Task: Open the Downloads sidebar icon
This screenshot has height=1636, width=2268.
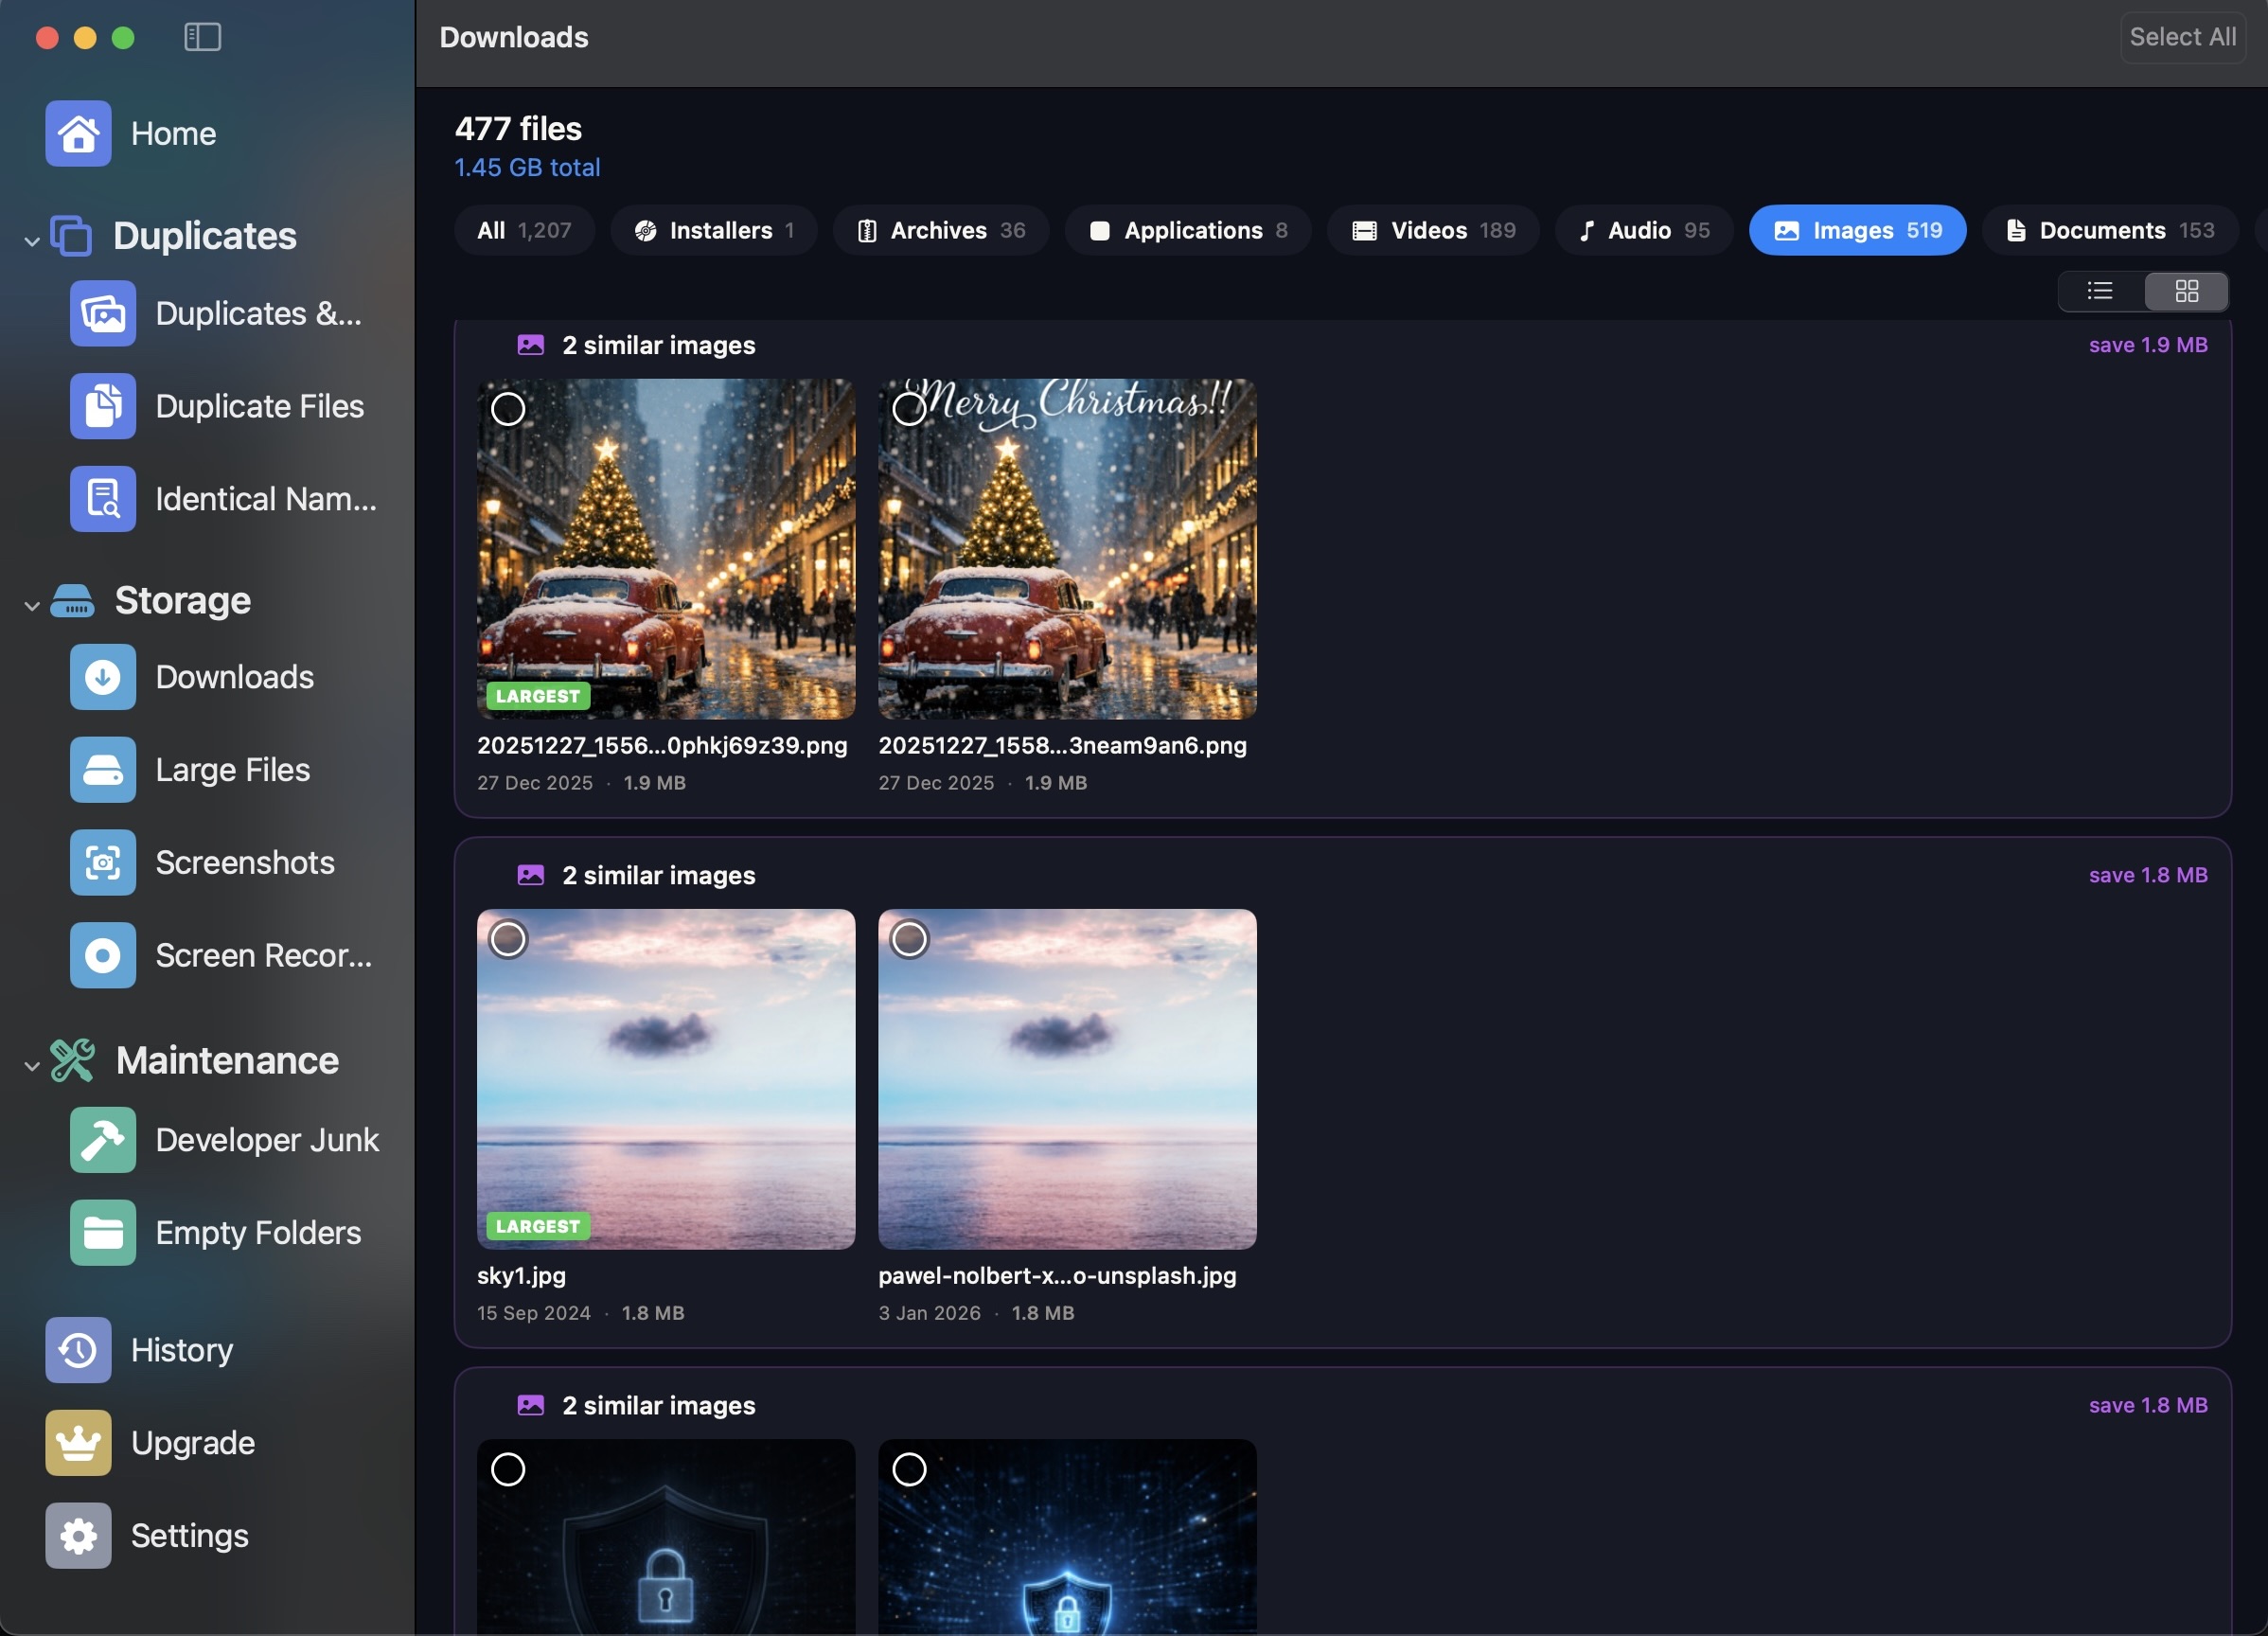Action: coord(103,677)
